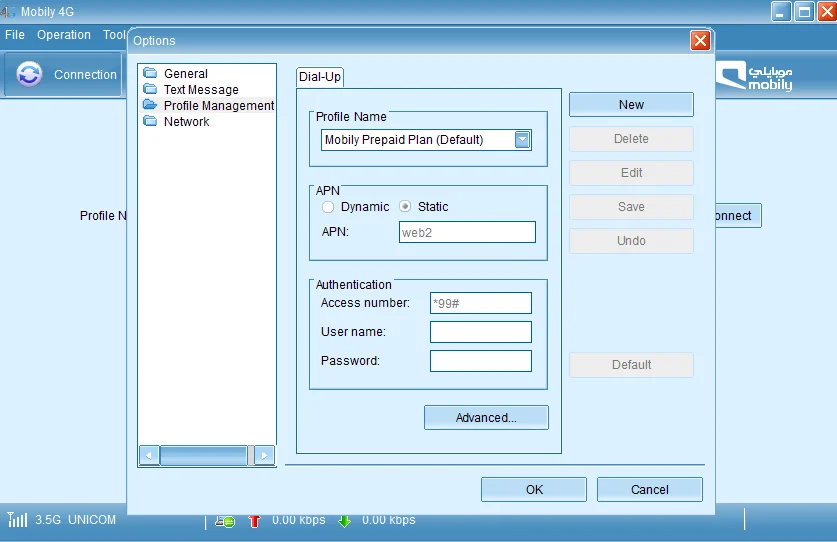The height and width of the screenshot is (542, 837).
Task: Click the tree scrollbar left arrow
Action: [x=149, y=455]
